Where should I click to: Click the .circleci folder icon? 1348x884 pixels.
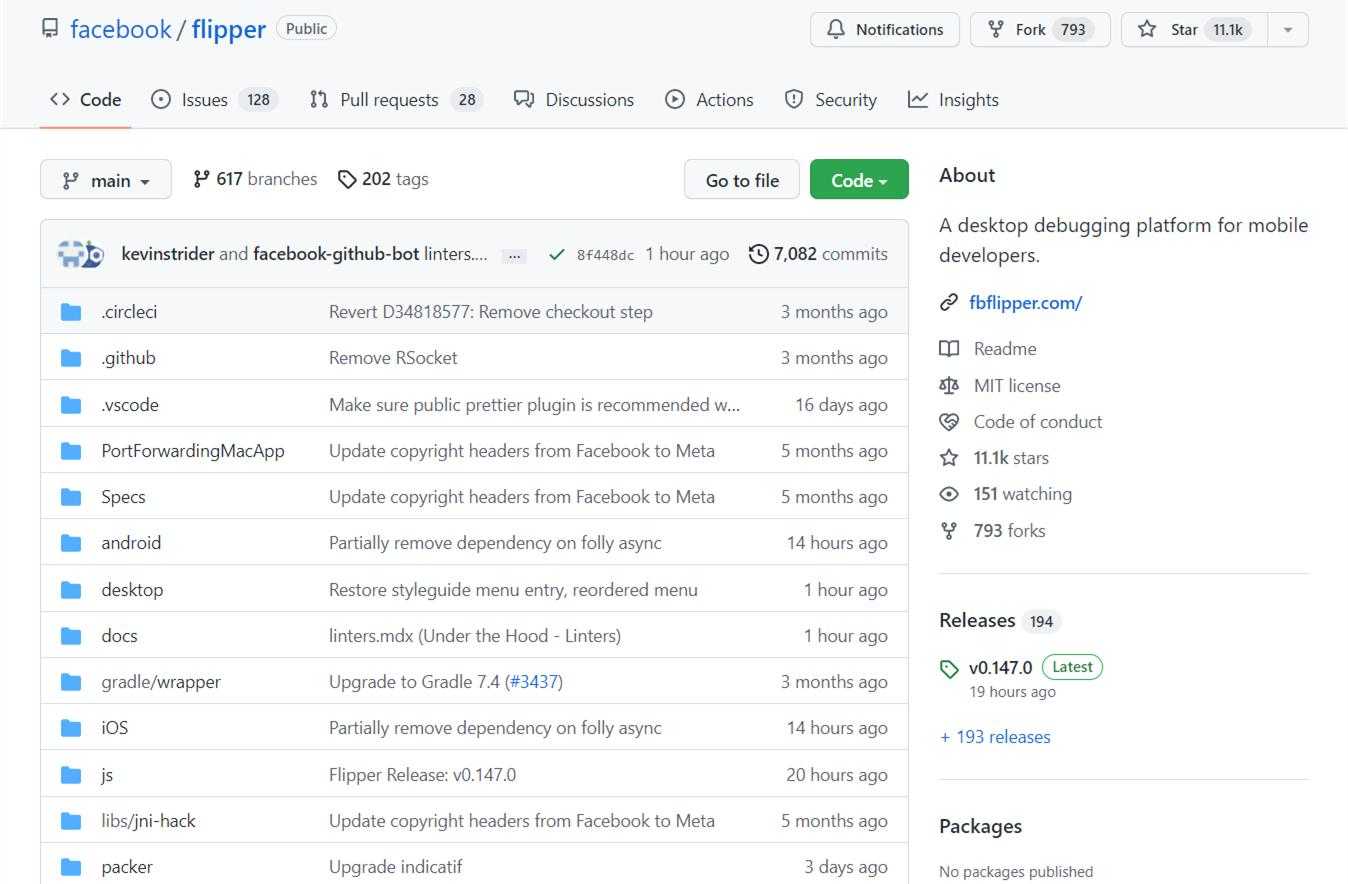click(71, 312)
